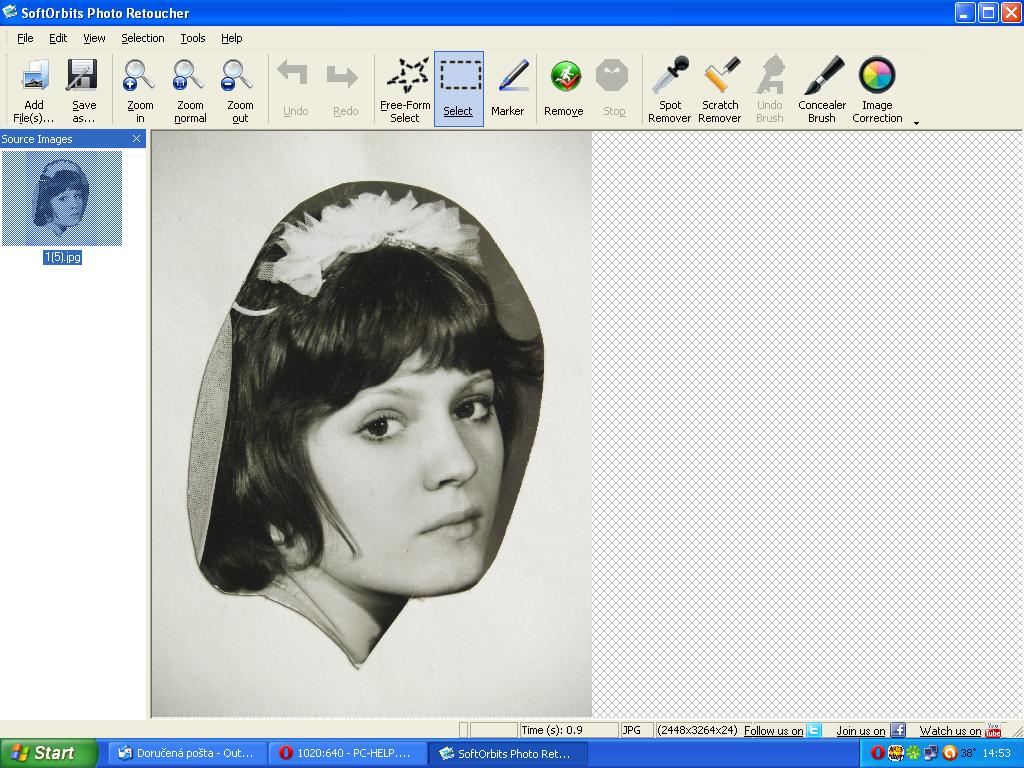Select the Free-Form Select tool

click(x=406, y=76)
